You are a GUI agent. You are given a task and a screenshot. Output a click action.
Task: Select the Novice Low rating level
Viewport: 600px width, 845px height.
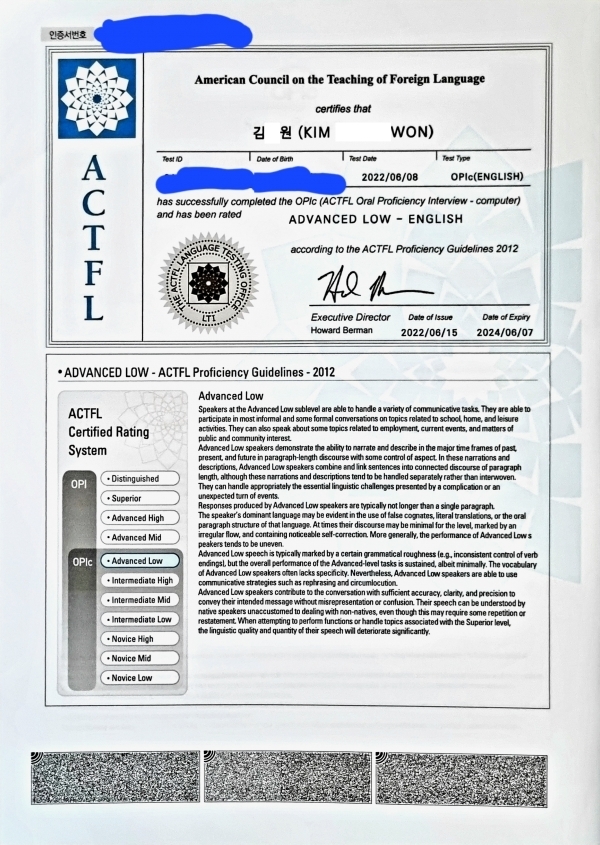point(140,677)
